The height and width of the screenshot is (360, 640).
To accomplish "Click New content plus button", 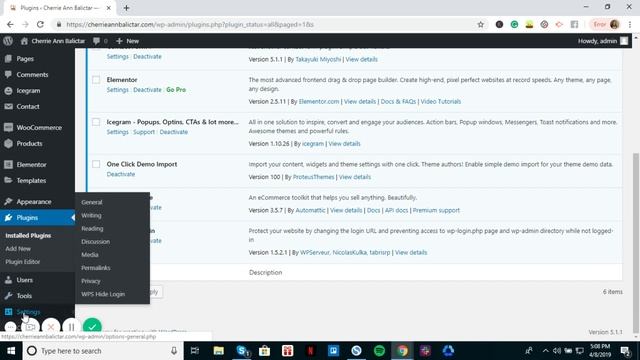I will [127, 41].
